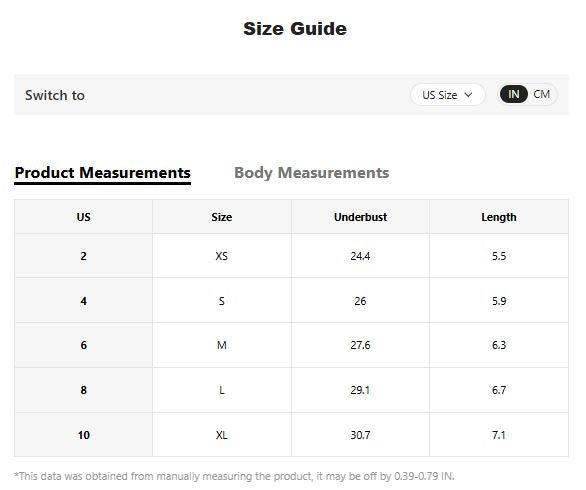Click the US size 10 row cell
The image size is (586, 490).
(x=83, y=435)
